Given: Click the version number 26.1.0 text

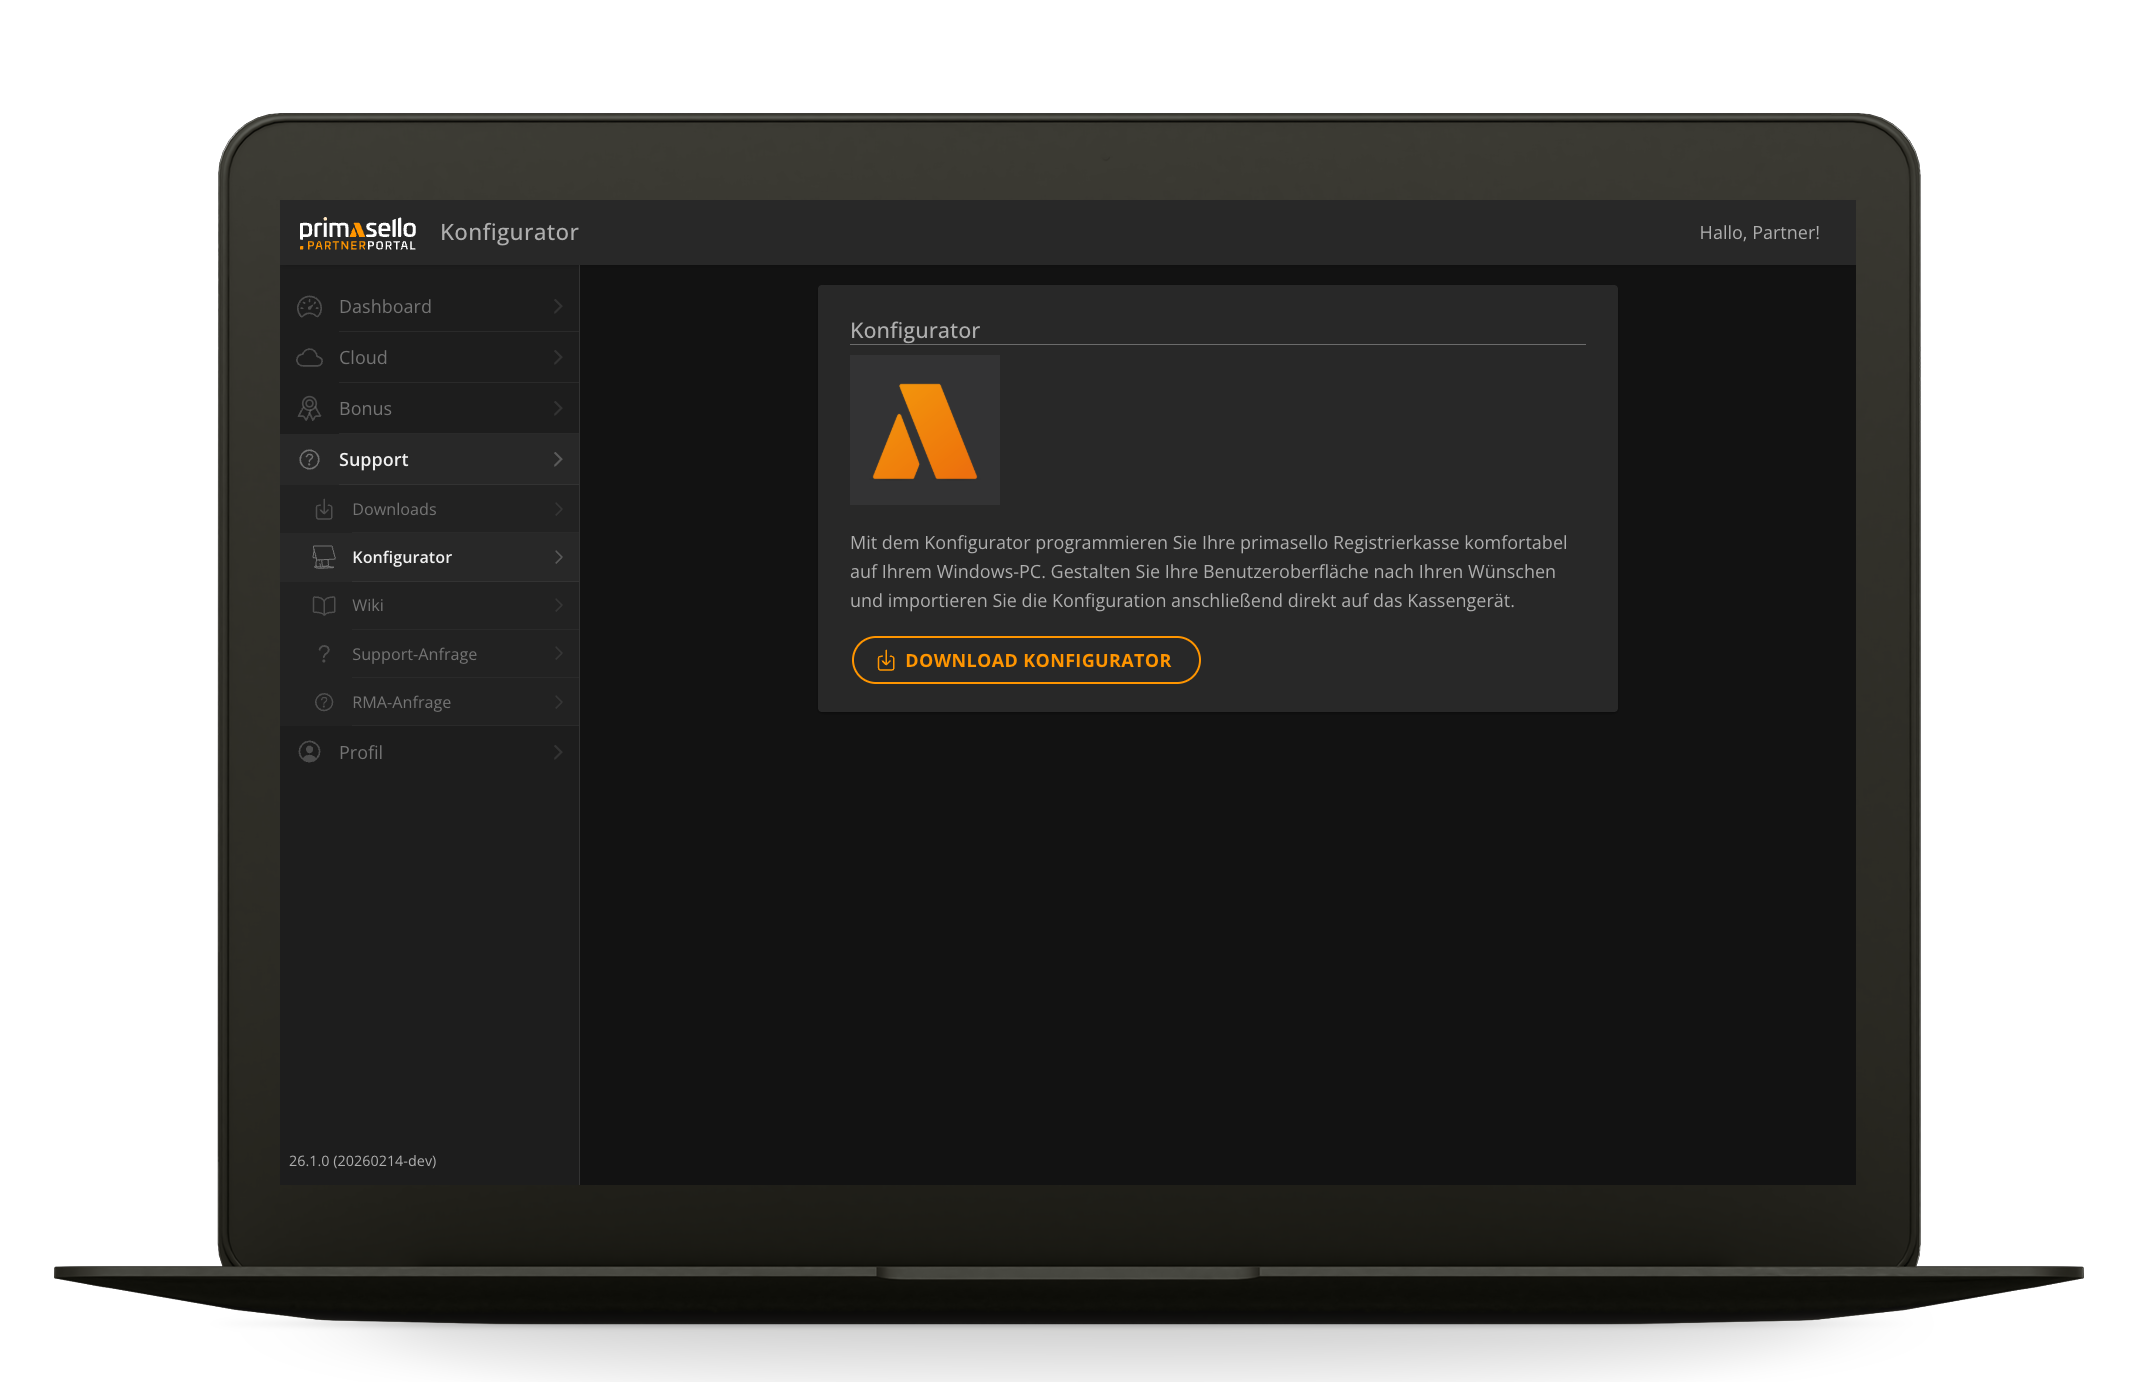Looking at the screenshot, I should click(362, 1161).
